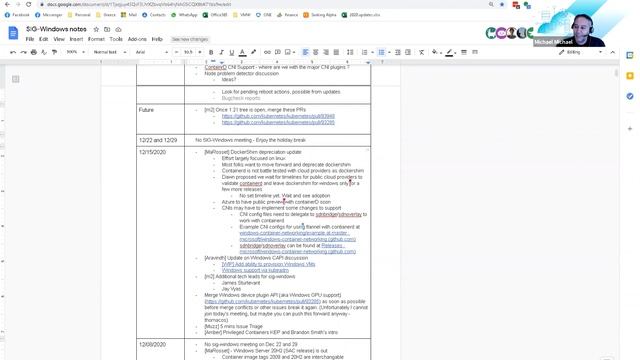Open the Keep side panel icon

(630, 76)
